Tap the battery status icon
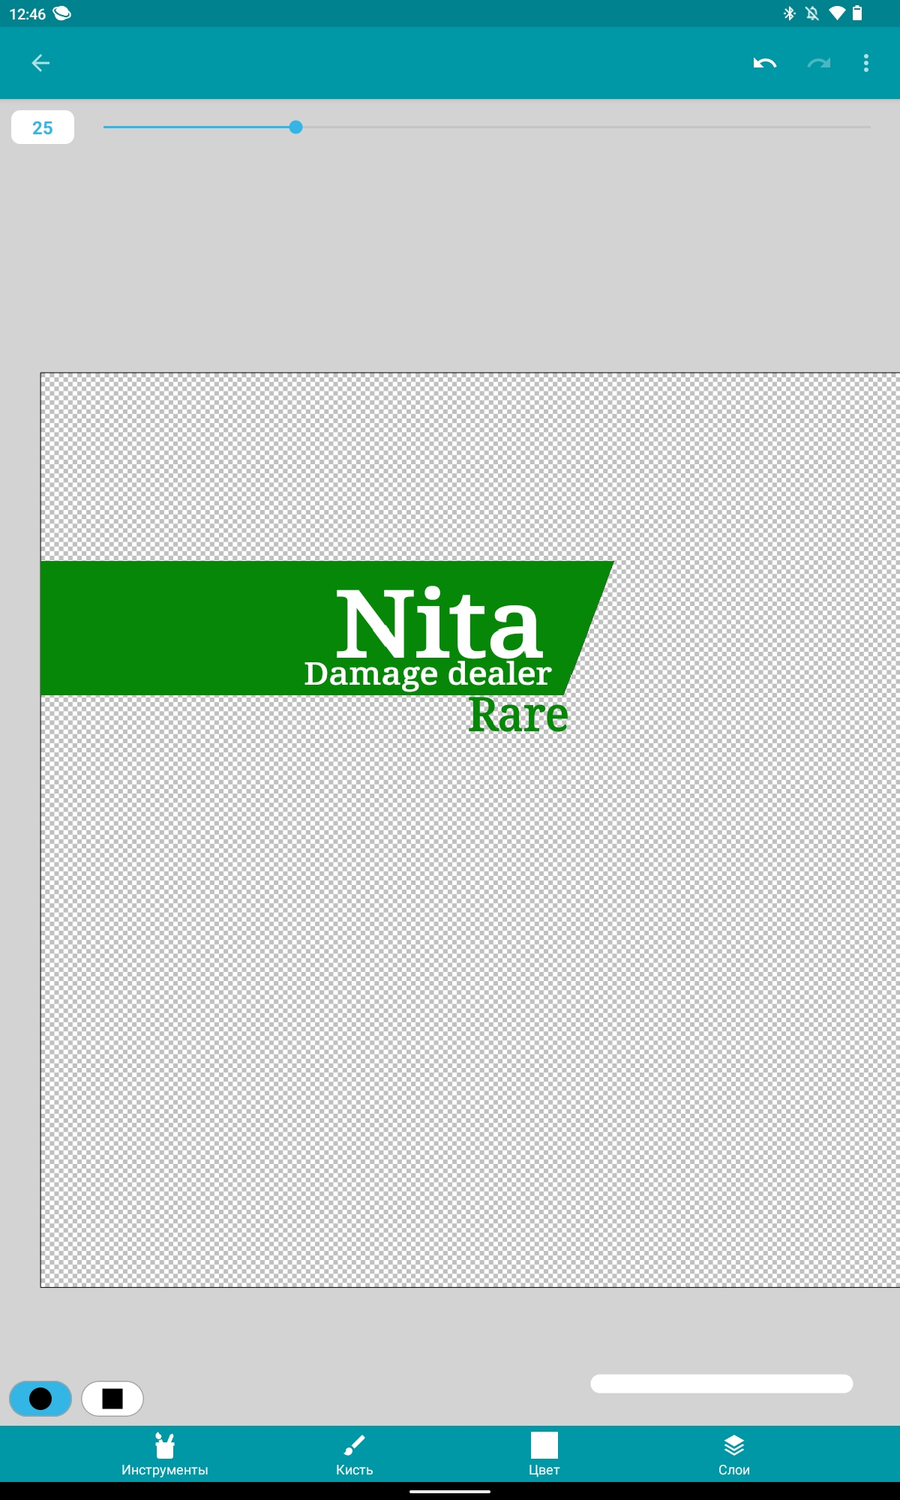Viewport: 900px width, 1500px height. click(857, 13)
